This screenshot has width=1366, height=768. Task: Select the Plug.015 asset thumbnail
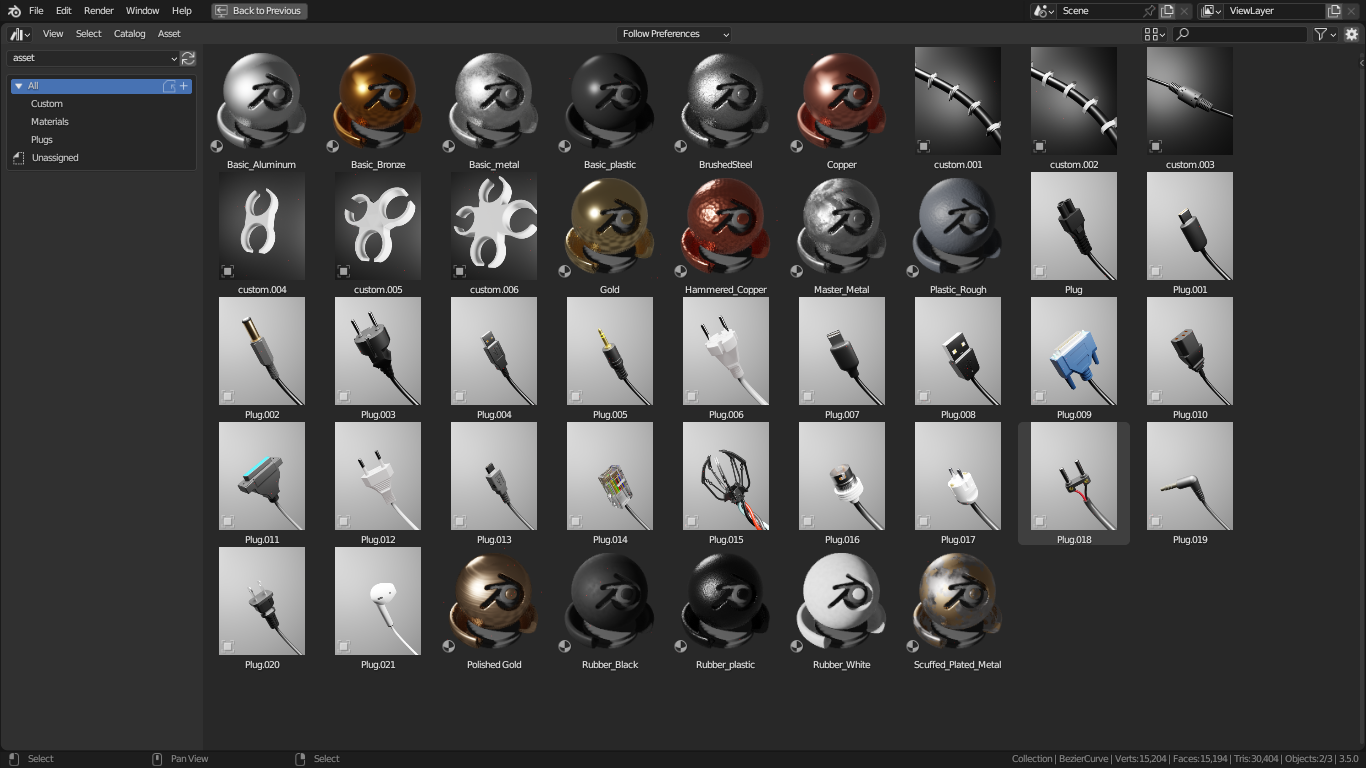click(x=725, y=476)
